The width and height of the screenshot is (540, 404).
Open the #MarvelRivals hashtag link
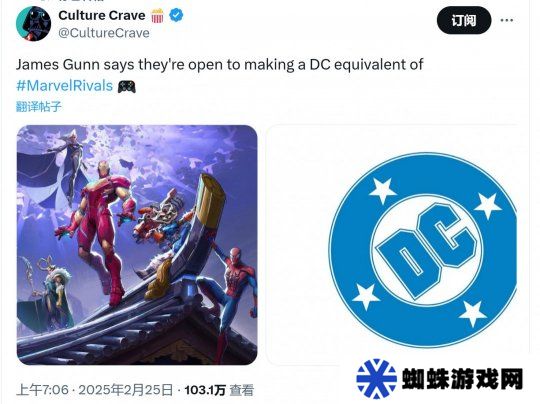coord(65,86)
